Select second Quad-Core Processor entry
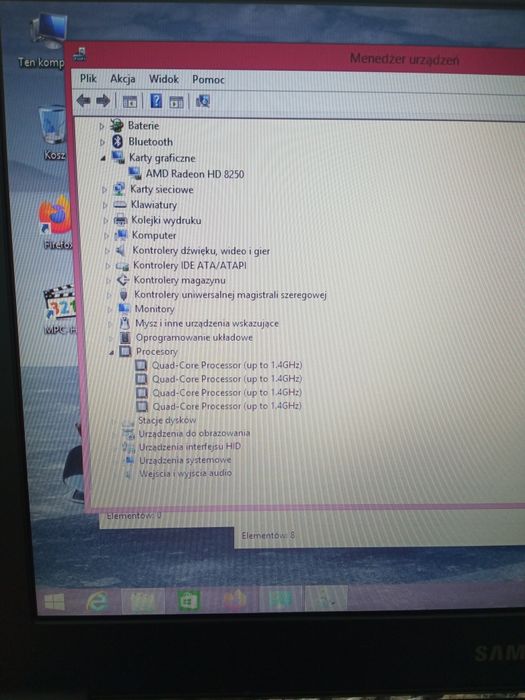This screenshot has width=525, height=700. click(227, 379)
